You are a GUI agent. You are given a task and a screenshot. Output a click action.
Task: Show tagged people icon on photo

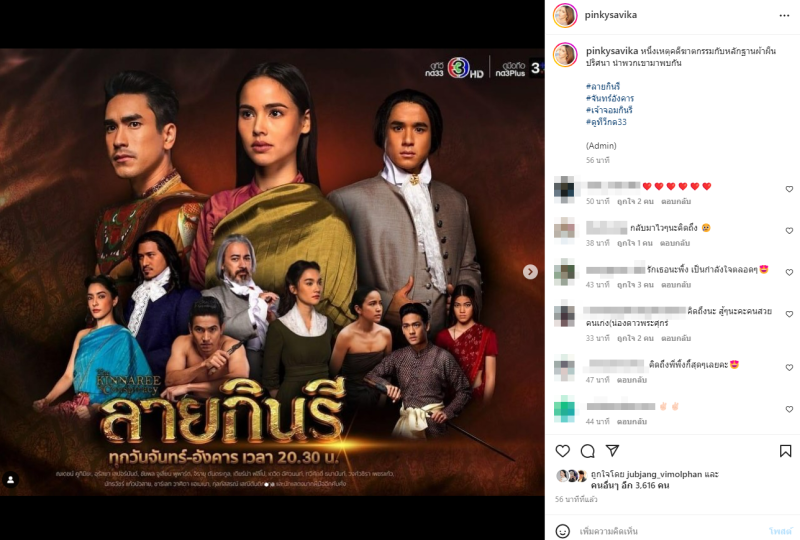pos(11,479)
